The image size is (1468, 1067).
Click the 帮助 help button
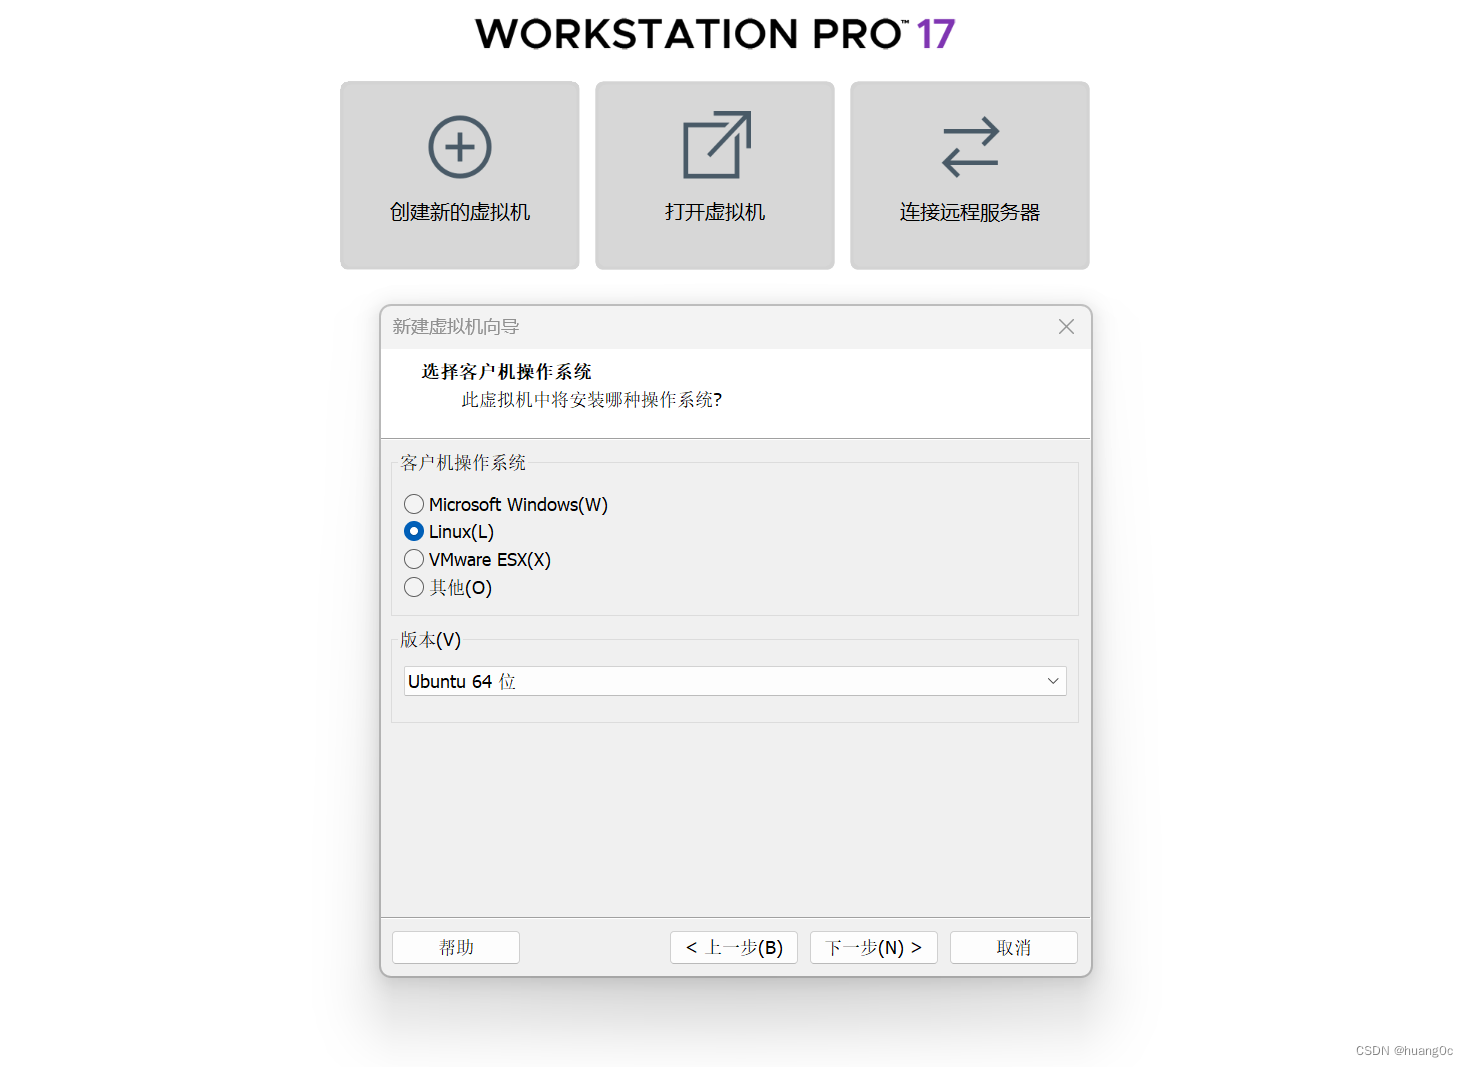tap(456, 947)
